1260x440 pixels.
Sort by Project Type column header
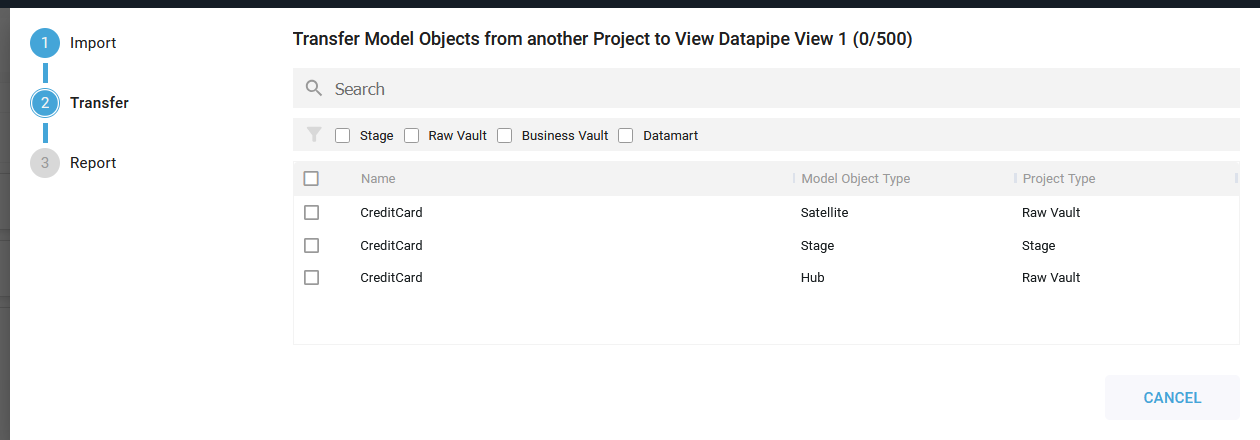1058,179
